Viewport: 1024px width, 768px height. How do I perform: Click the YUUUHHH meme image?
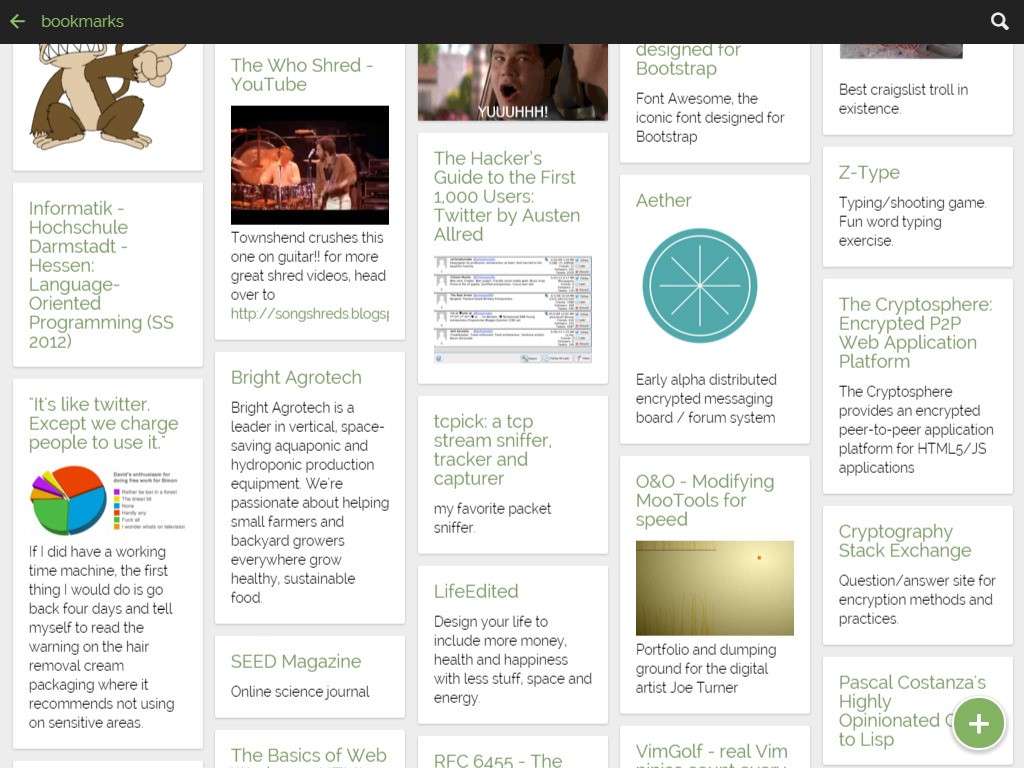click(513, 82)
